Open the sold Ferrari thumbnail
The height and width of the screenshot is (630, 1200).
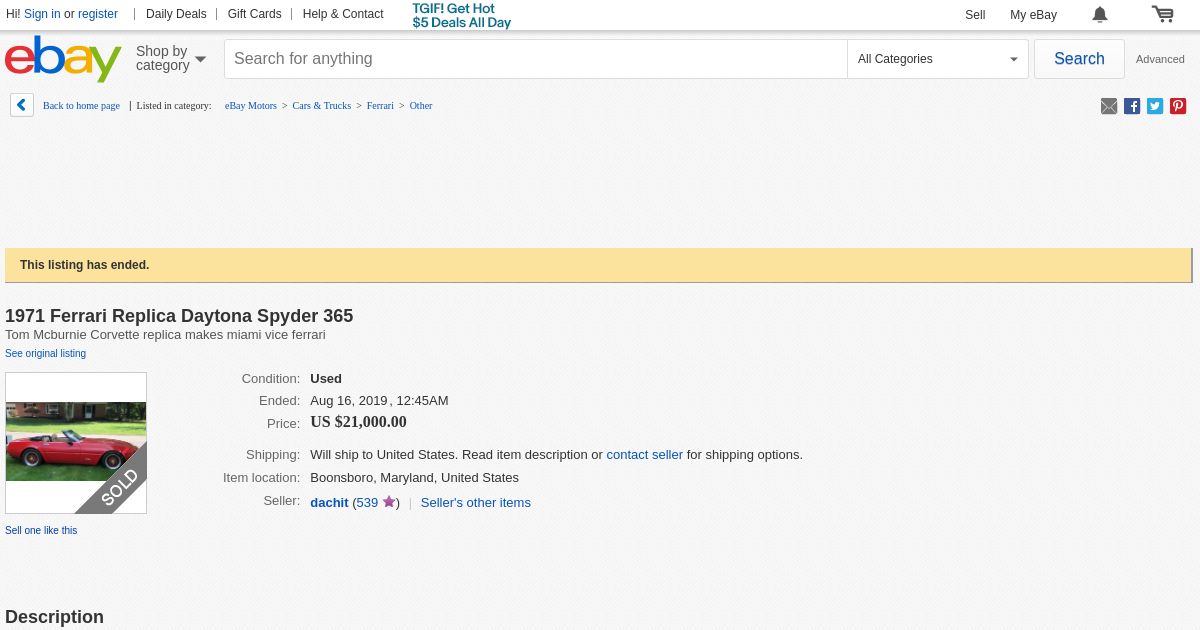pos(76,443)
